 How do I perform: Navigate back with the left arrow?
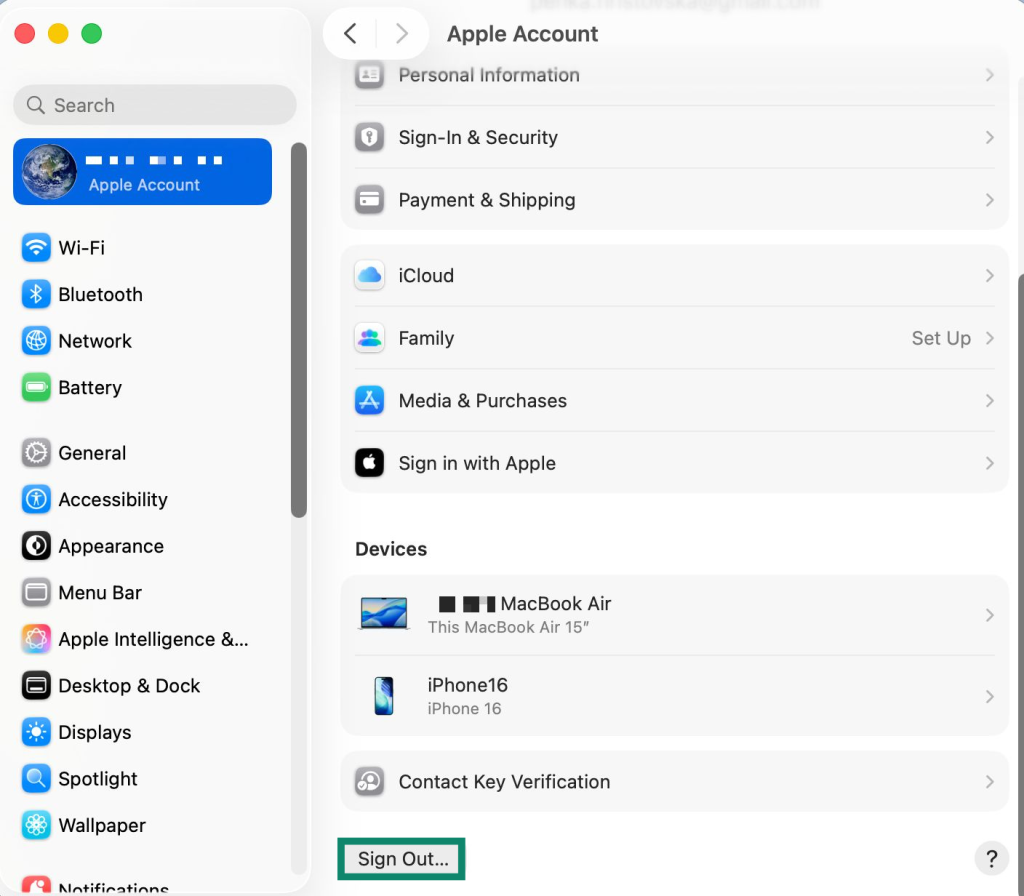(349, 33)
